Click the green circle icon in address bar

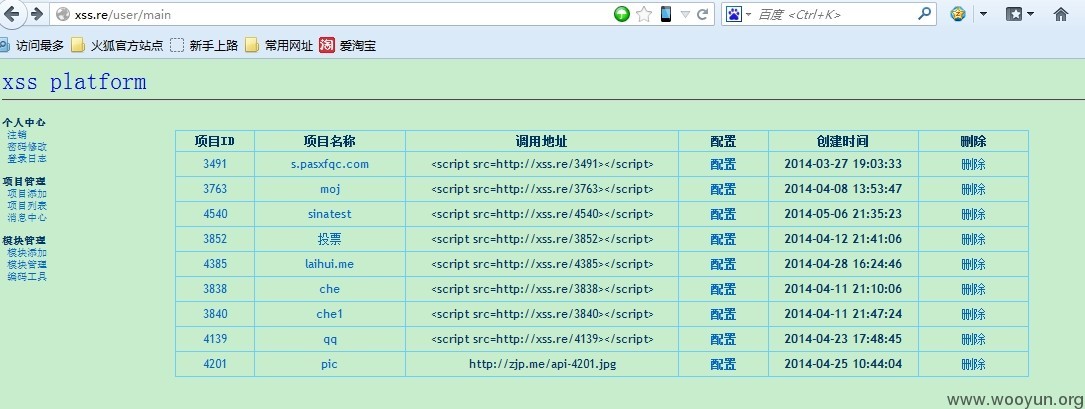coord(622,14)
